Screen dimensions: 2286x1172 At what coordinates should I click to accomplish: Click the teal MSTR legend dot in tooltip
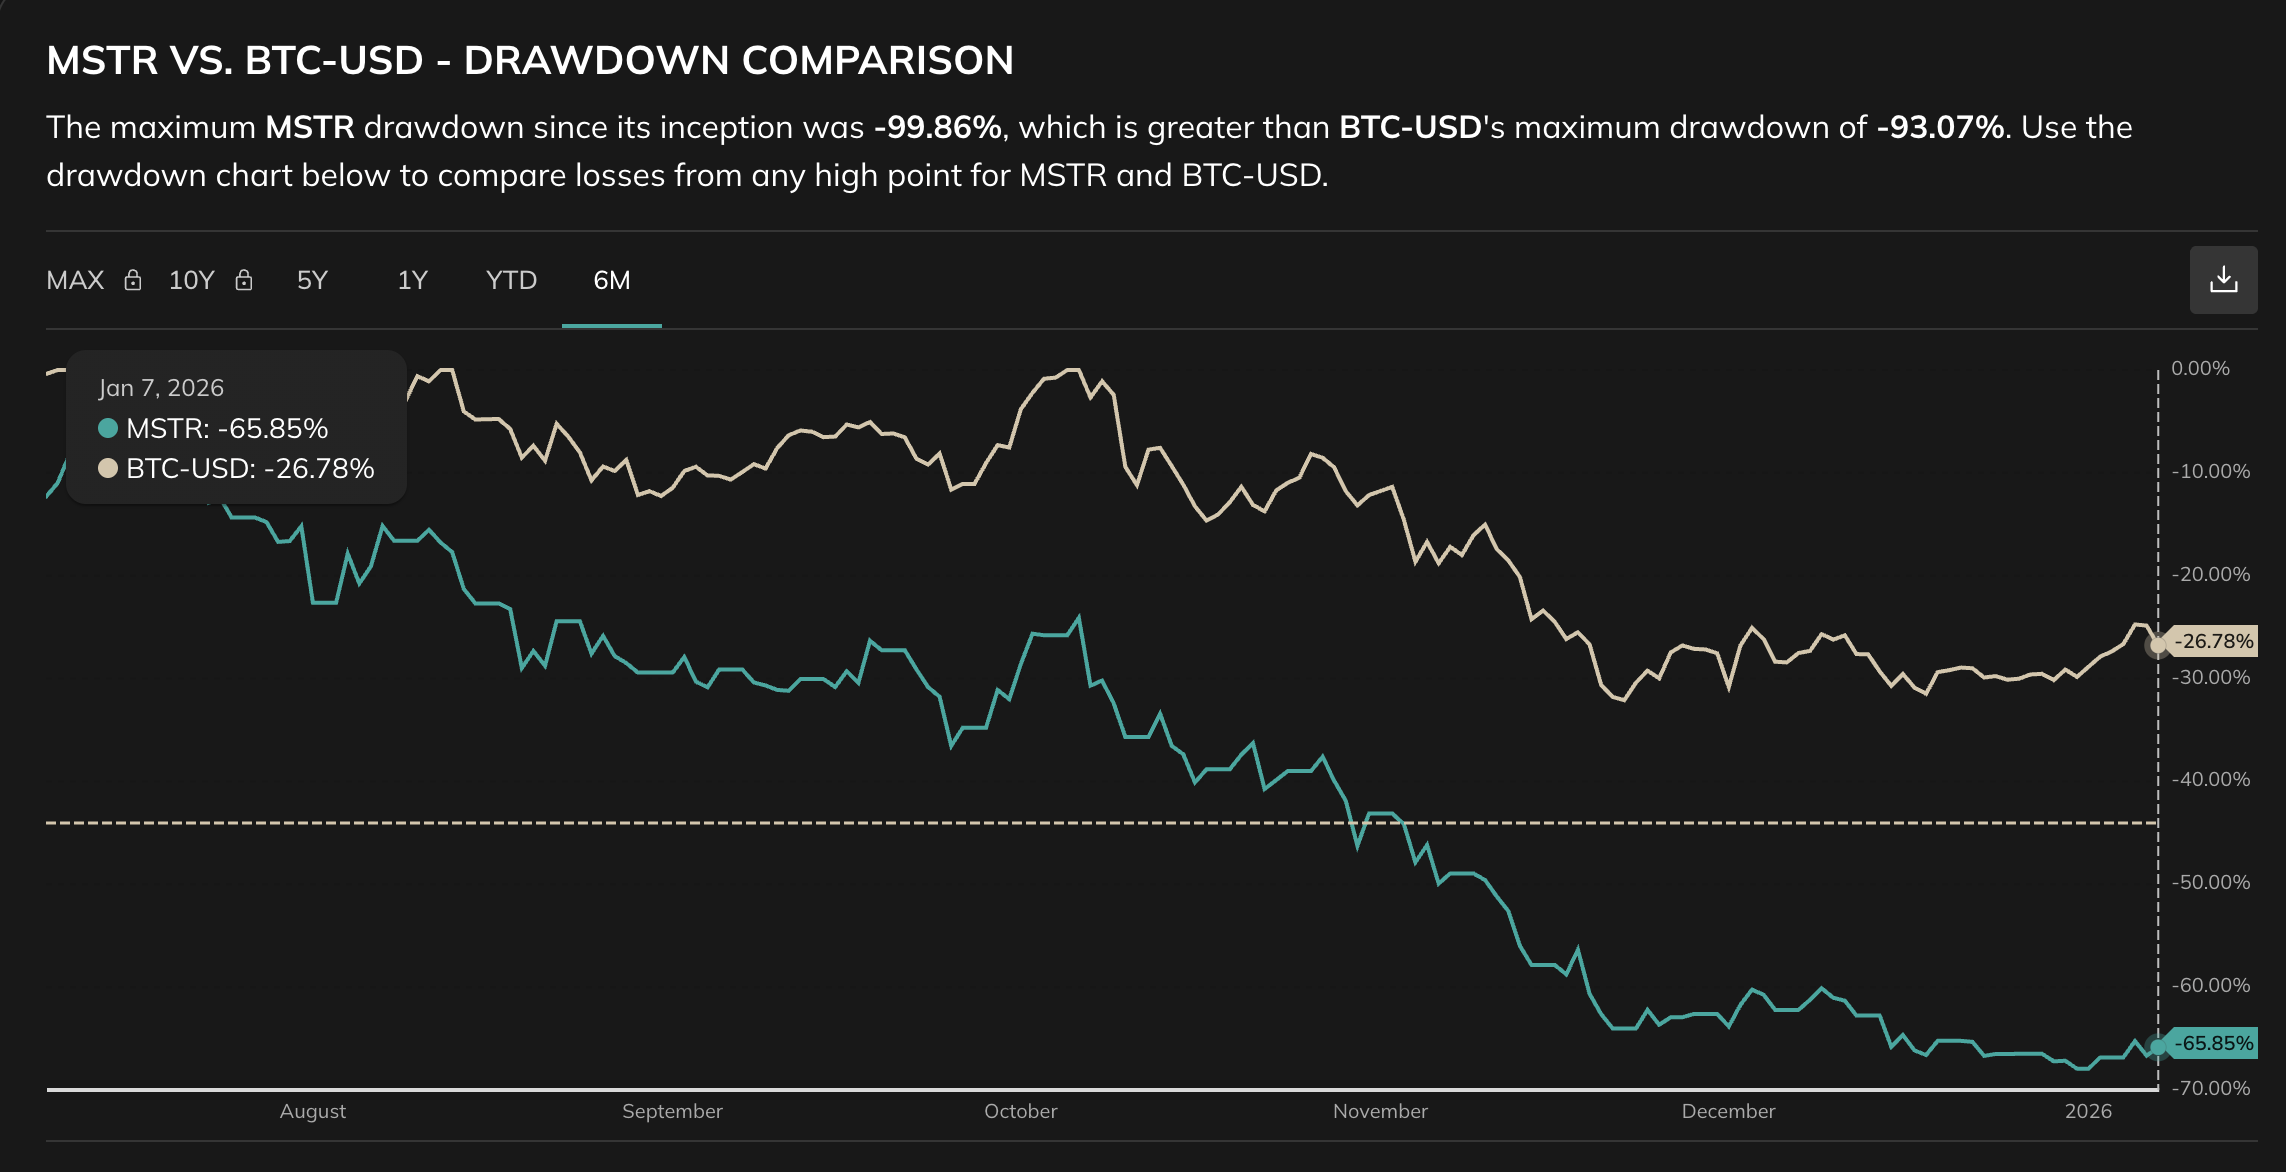click(109, 429)
